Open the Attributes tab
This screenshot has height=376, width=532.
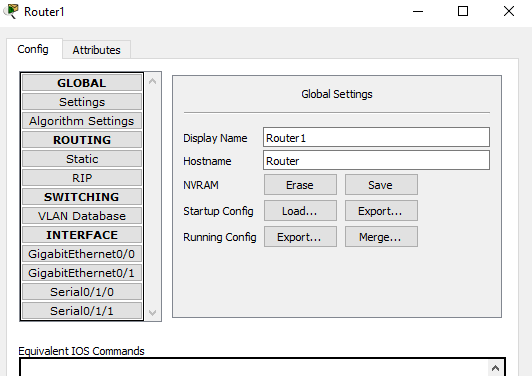(96, 50)
